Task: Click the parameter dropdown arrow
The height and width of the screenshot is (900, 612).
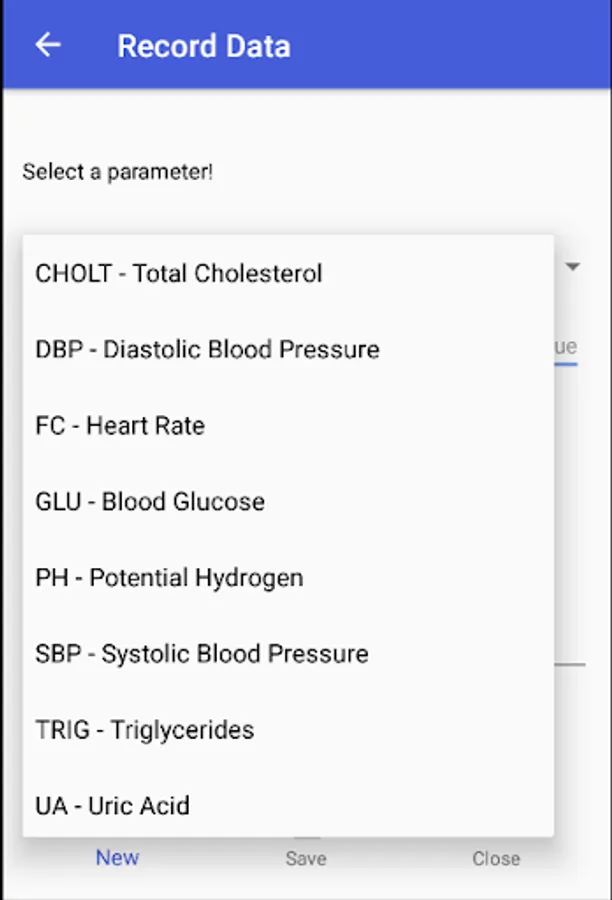Action: point(573,267)
